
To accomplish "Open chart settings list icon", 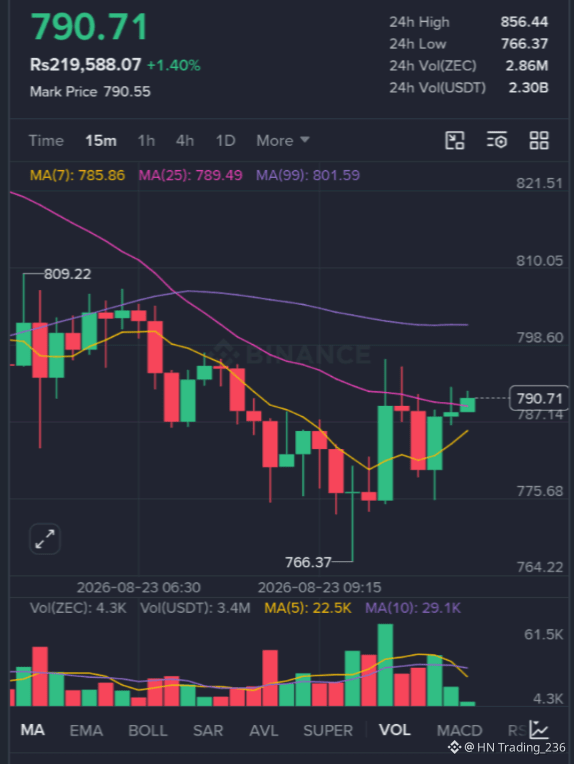I will tap(497, 140).
